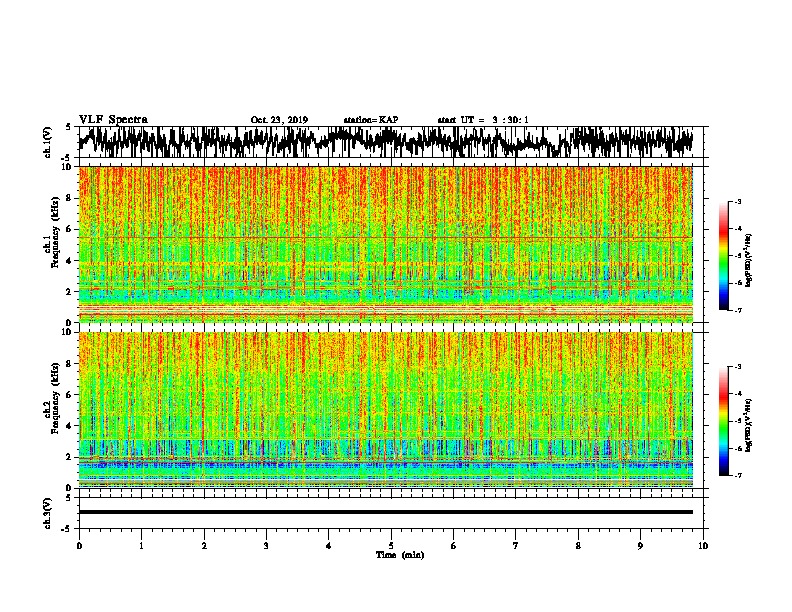792x612 pixels.
Task: Click time axis tick label "9"
Action: click(640, 546)
